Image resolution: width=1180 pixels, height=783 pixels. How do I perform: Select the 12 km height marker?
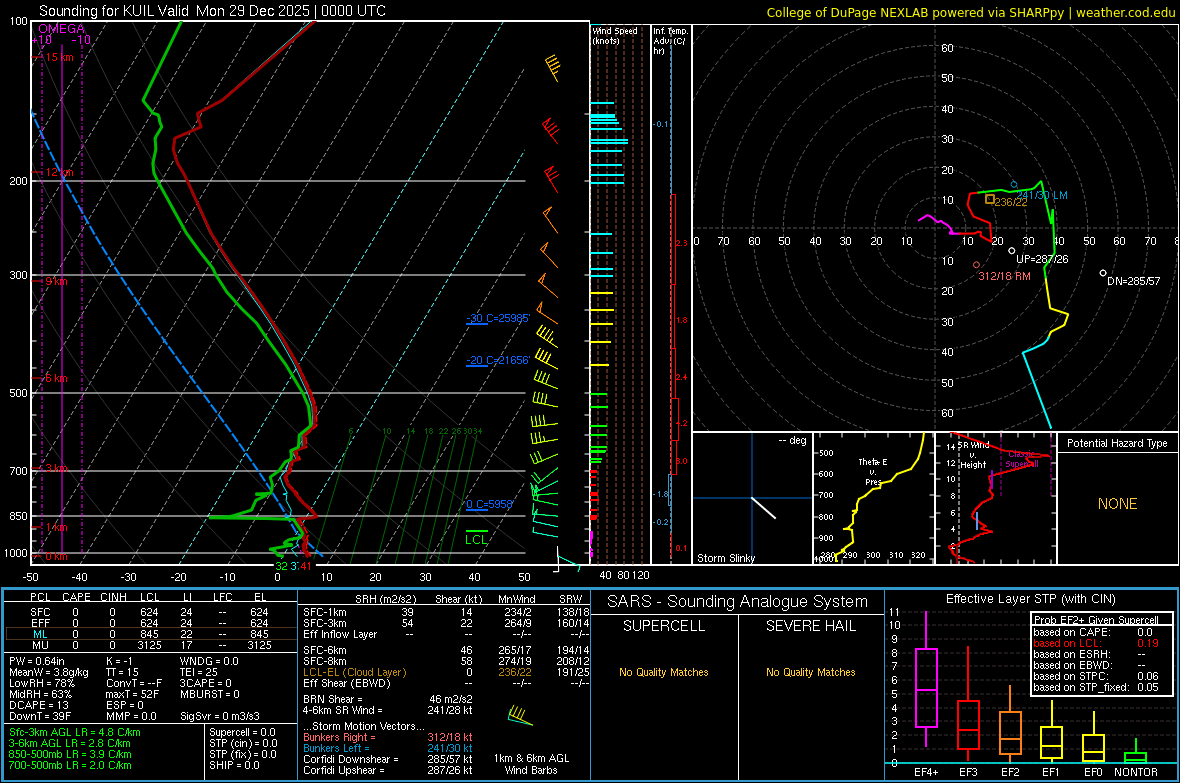tap(58, 172)
